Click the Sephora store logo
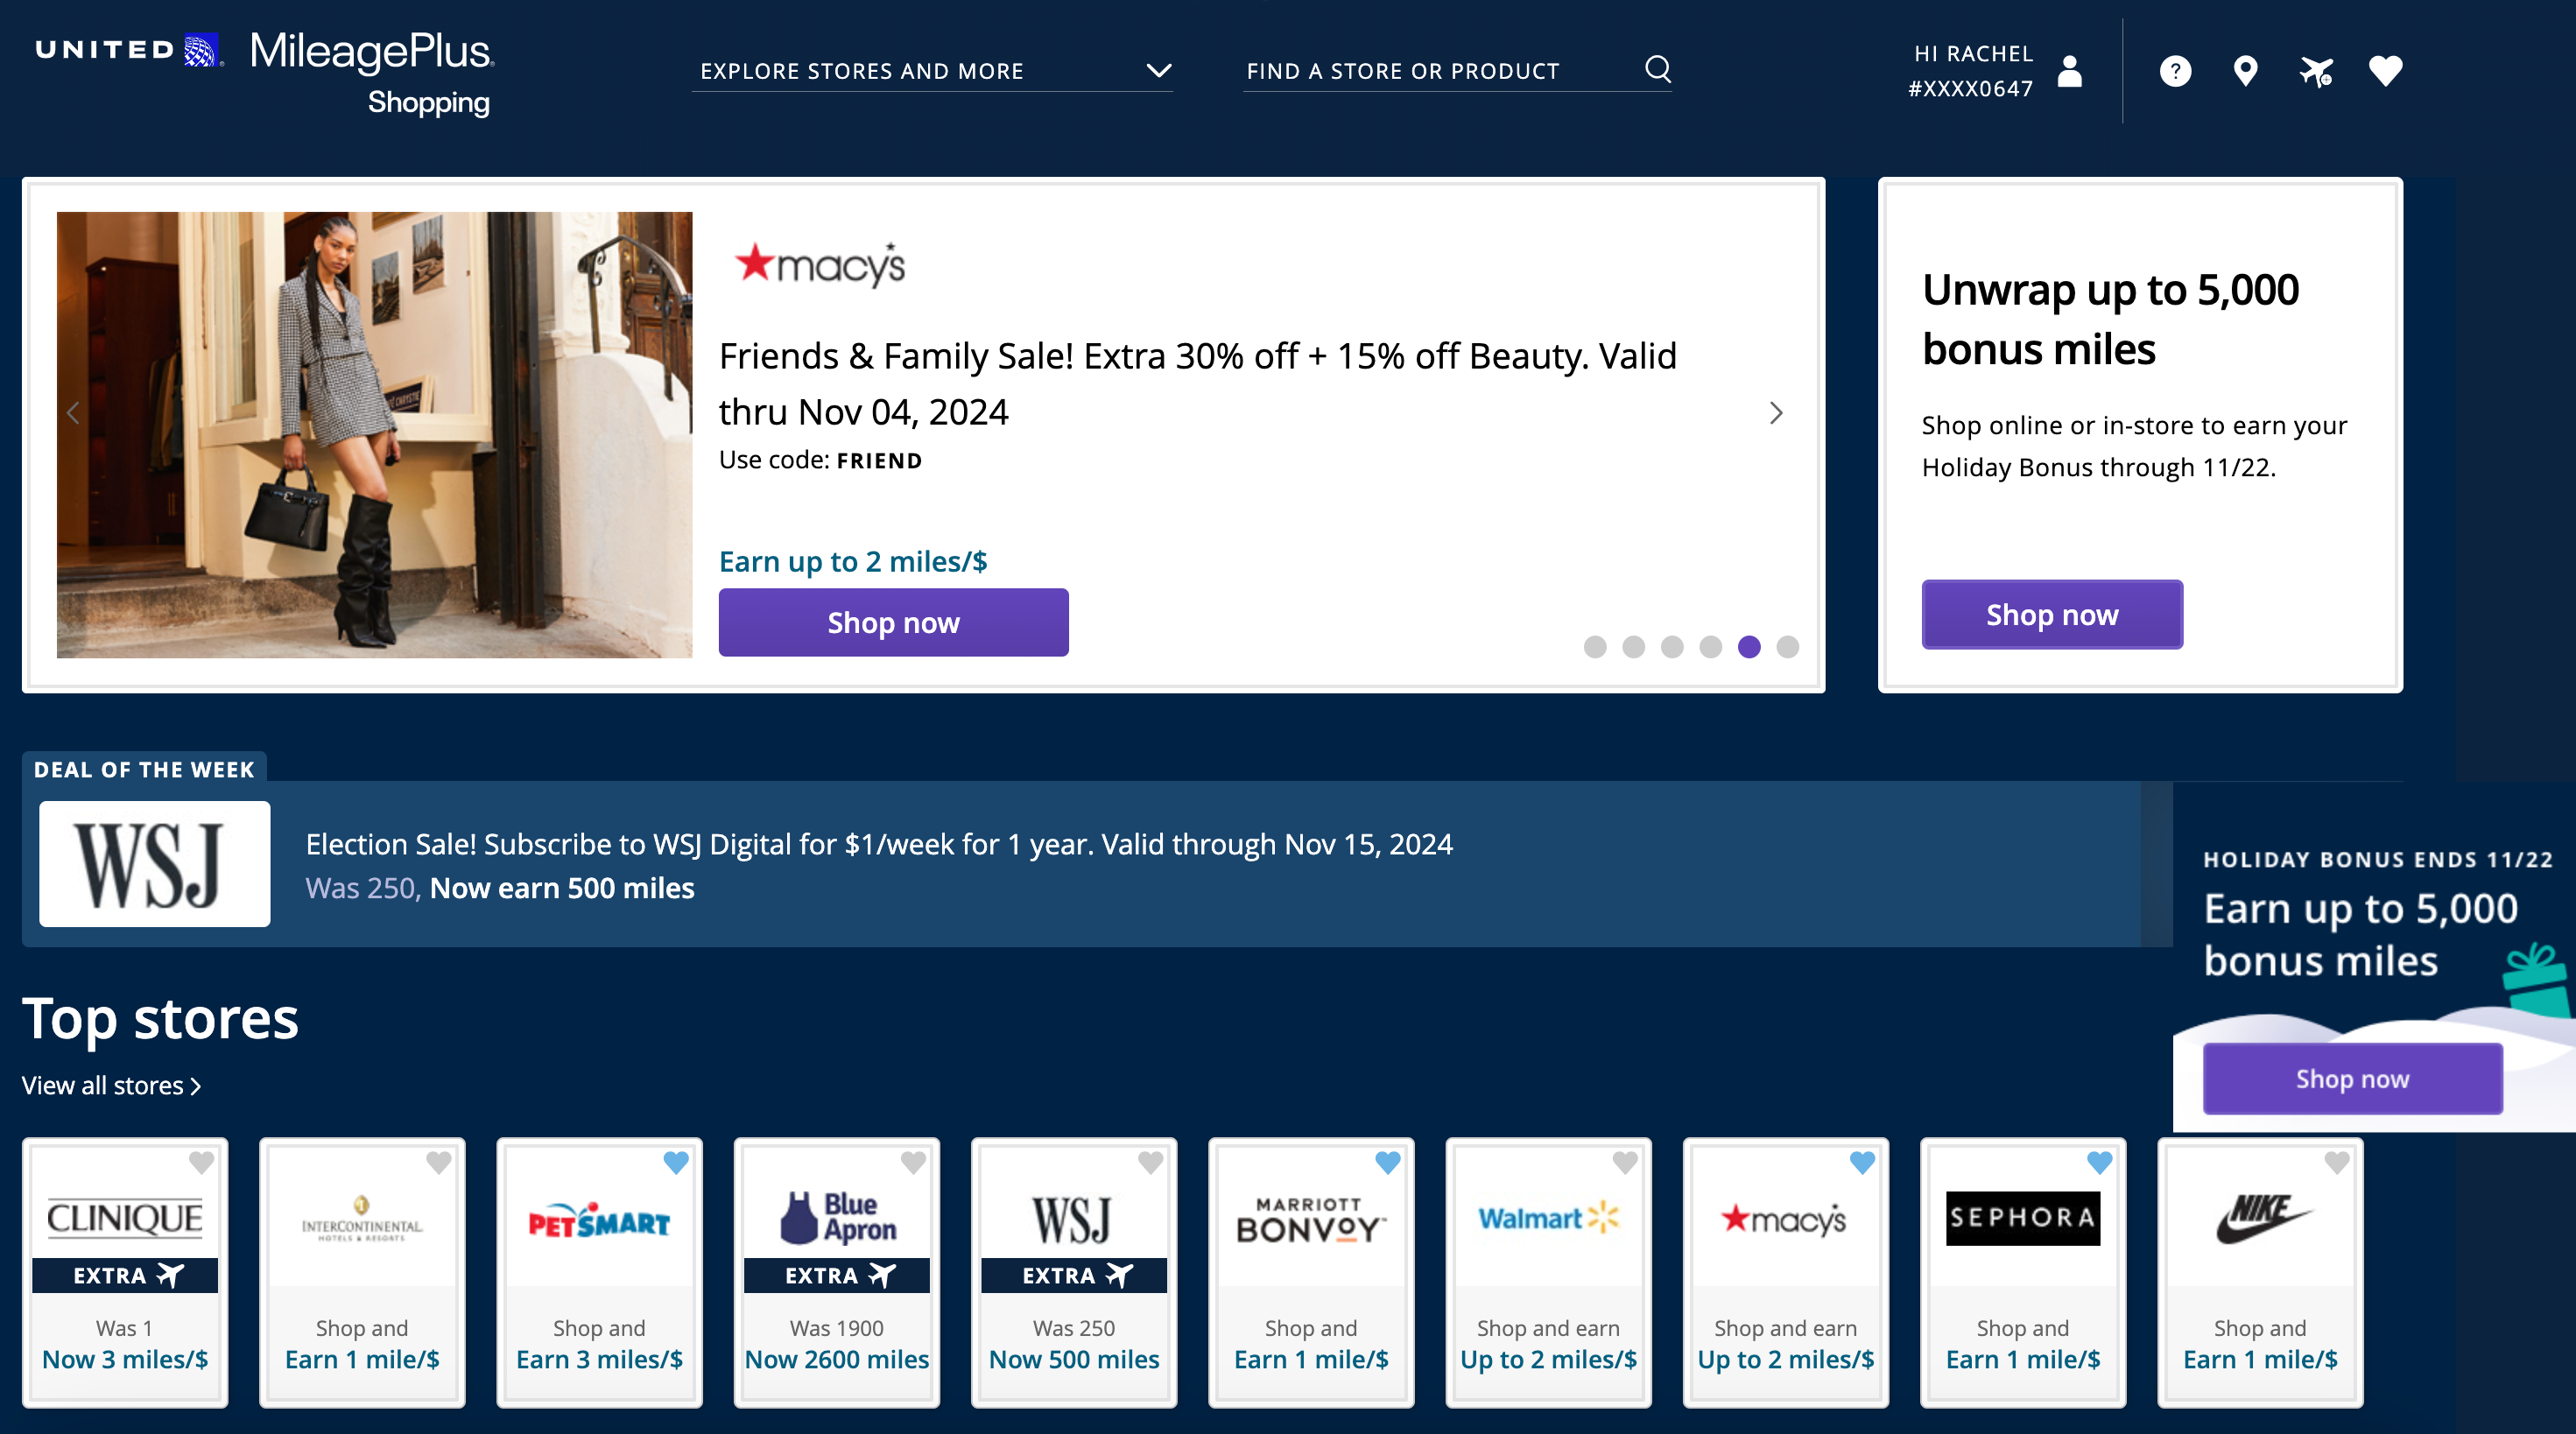This screenshot has width=2576, height=1434. tap(2023, 1218)
